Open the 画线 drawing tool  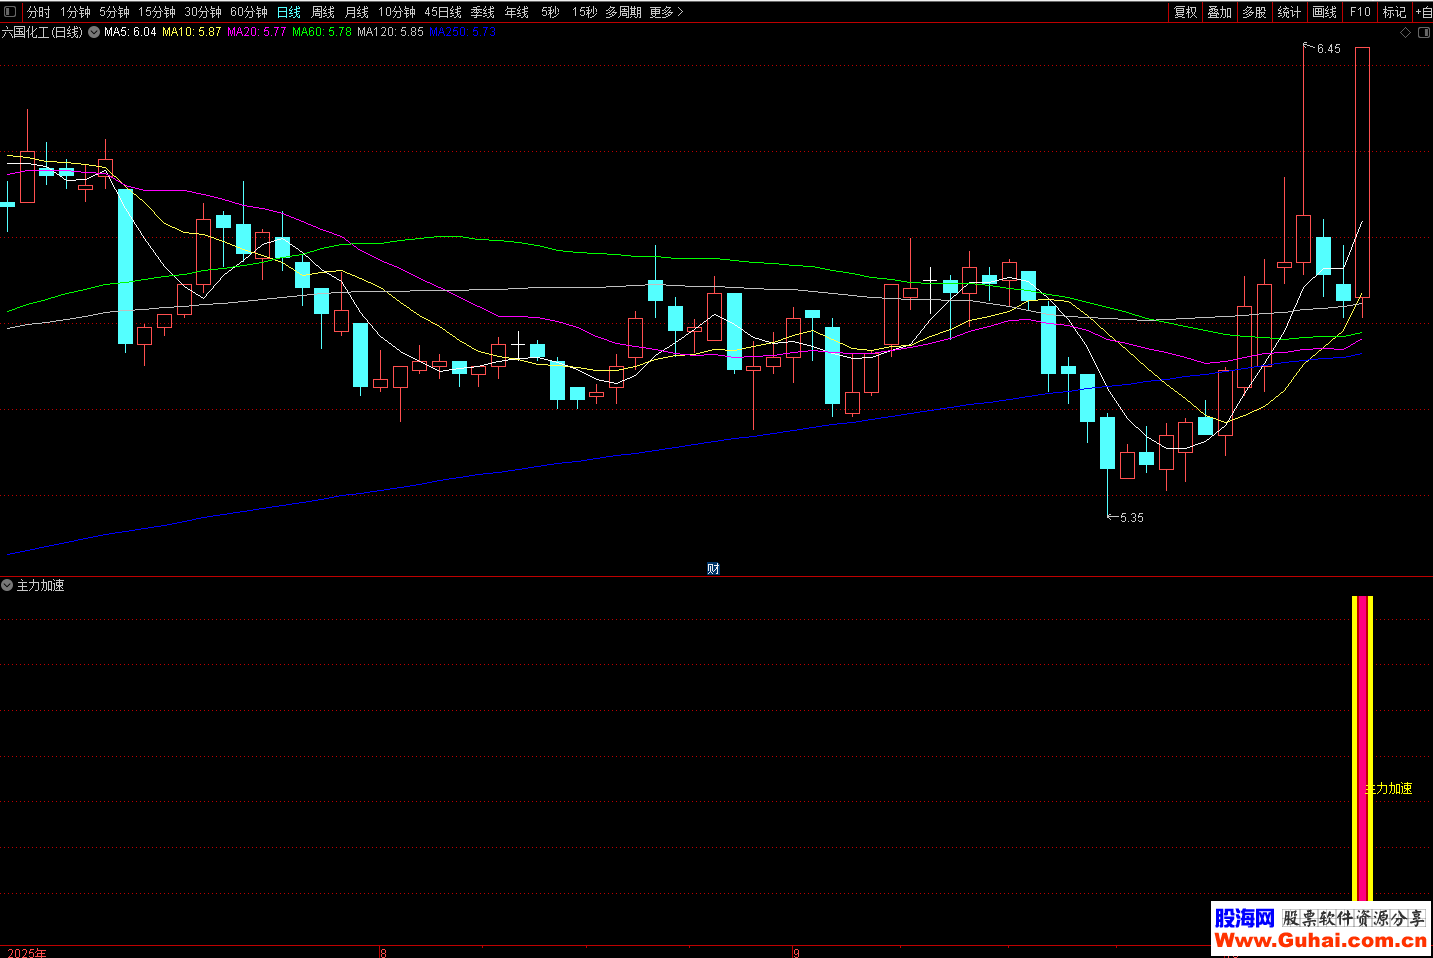pyautogui.click(x=1324, y=12)
